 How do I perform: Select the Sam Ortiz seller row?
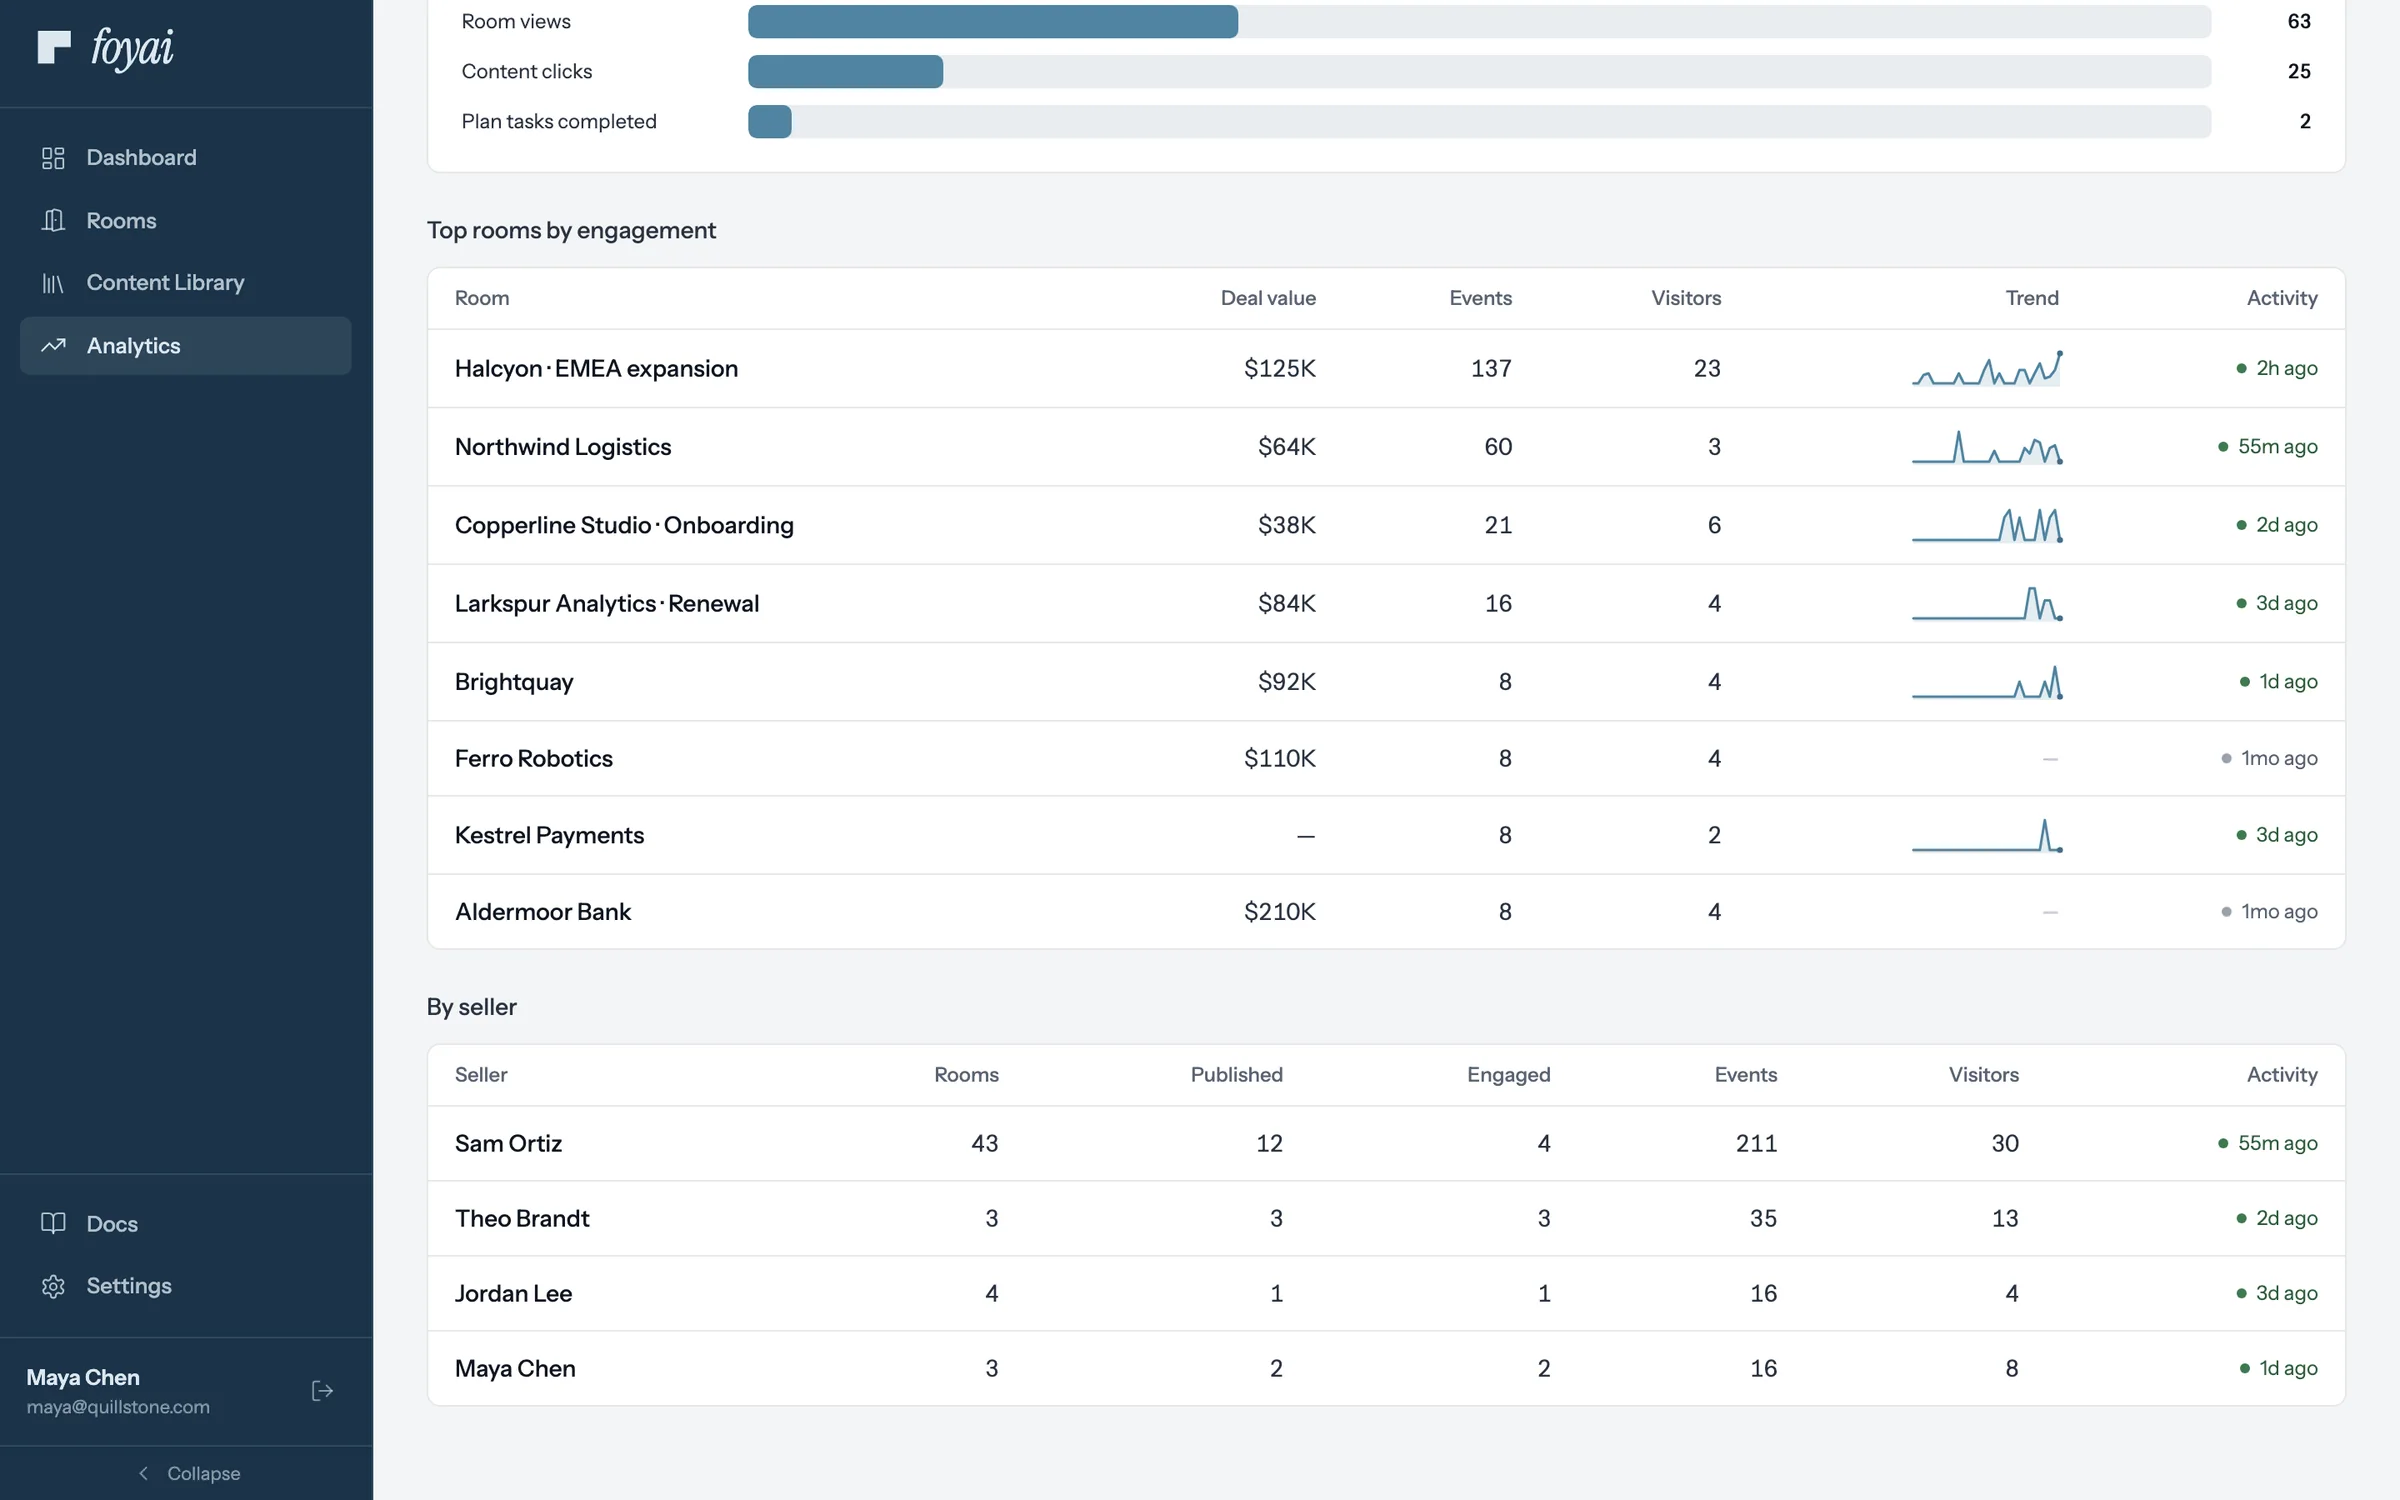(1386, 1143)
